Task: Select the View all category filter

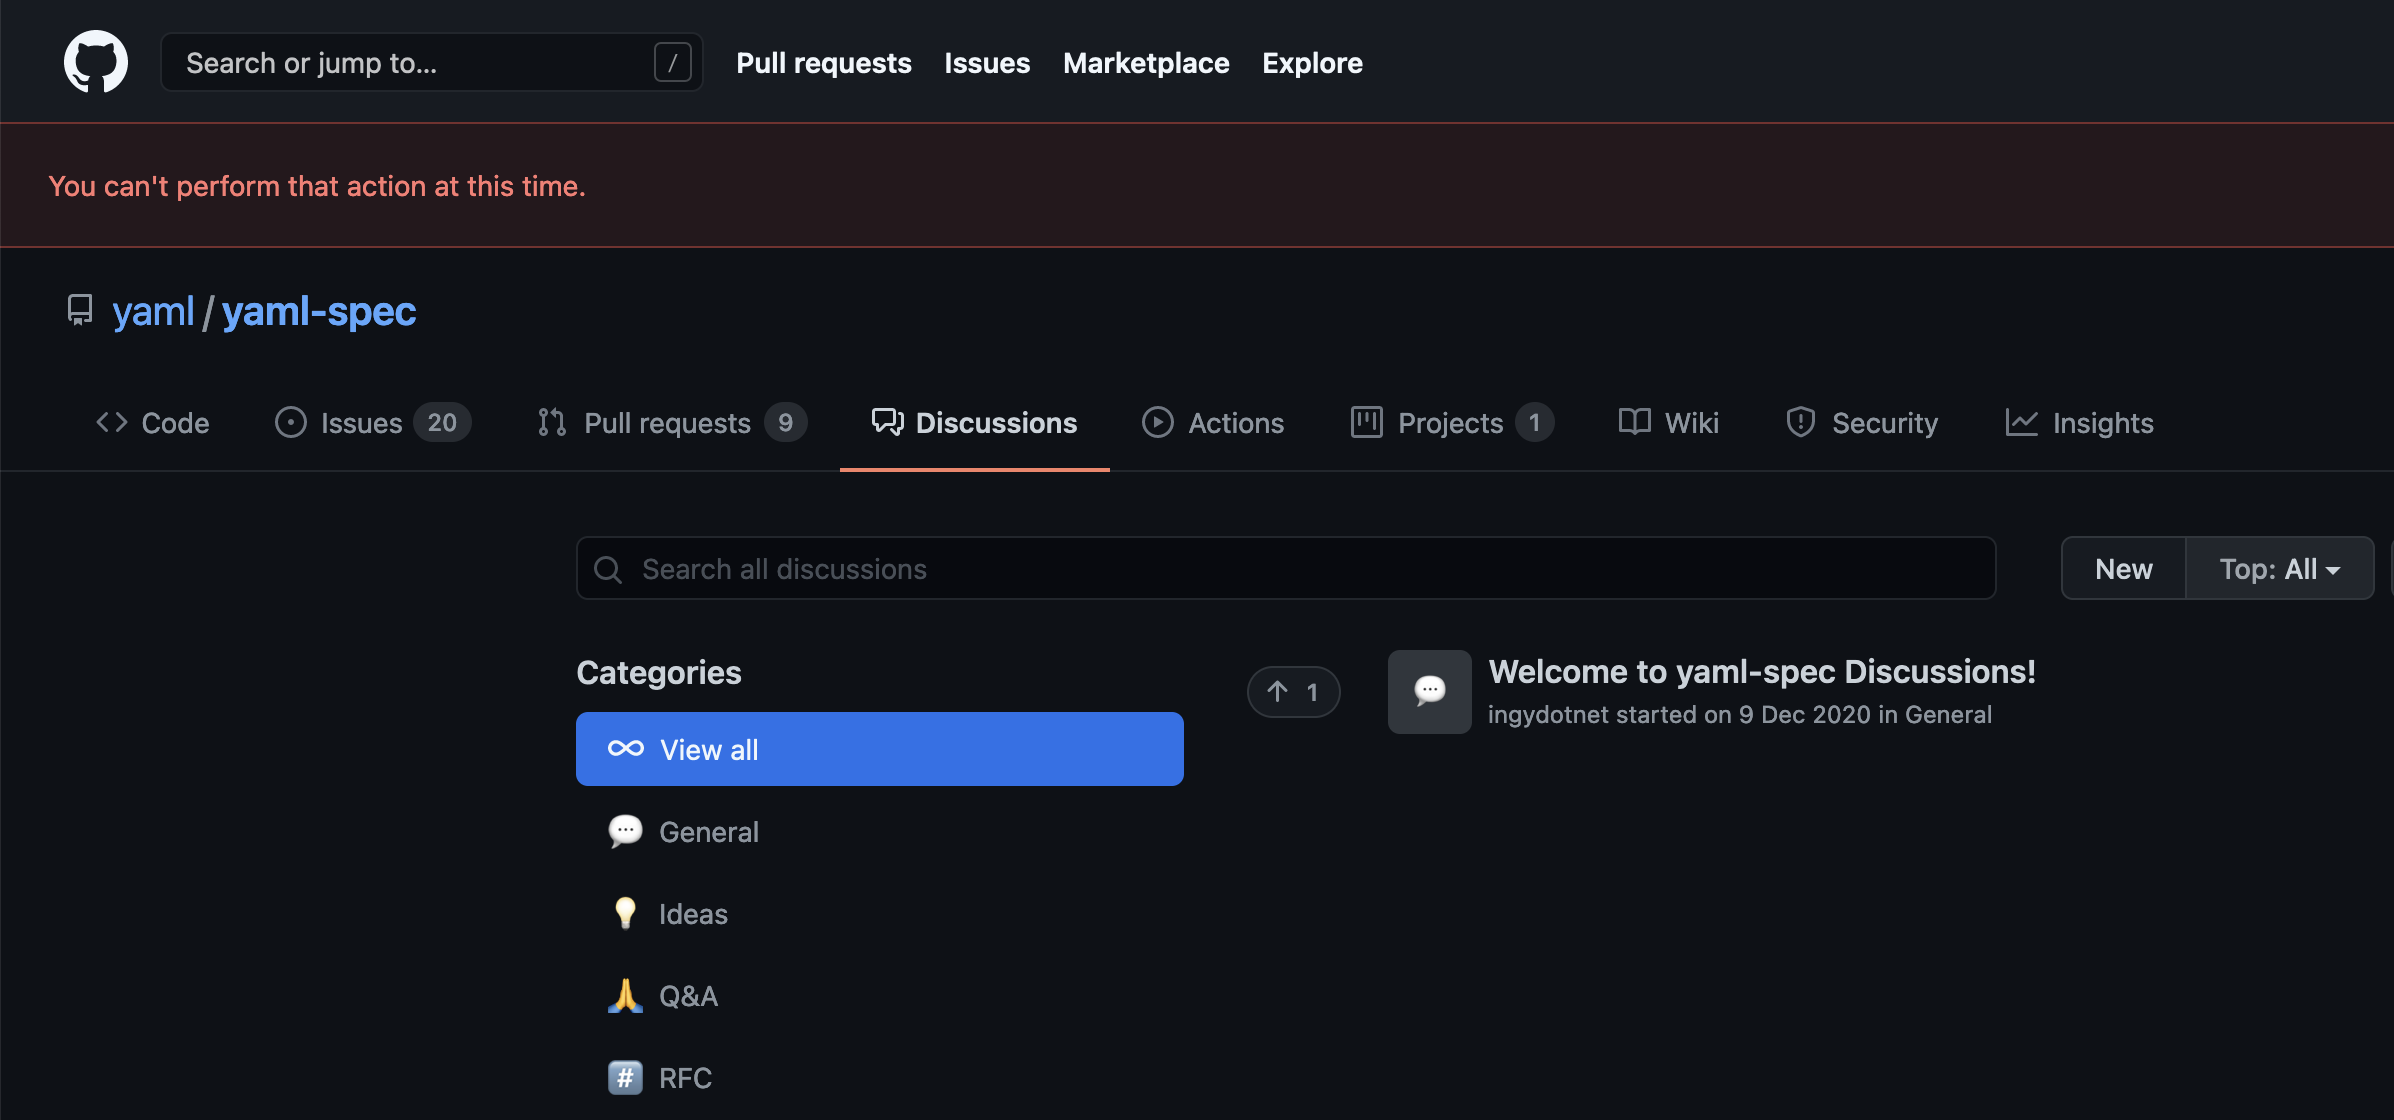Action: tap(879, 748)
